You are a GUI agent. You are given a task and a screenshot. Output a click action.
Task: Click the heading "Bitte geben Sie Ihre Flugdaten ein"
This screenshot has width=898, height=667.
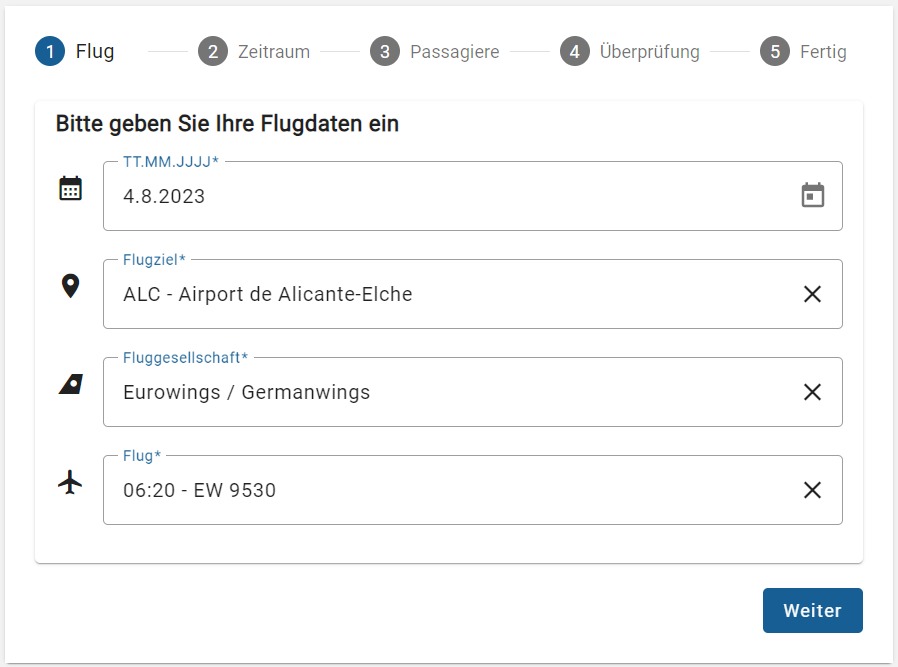[227, 124]
